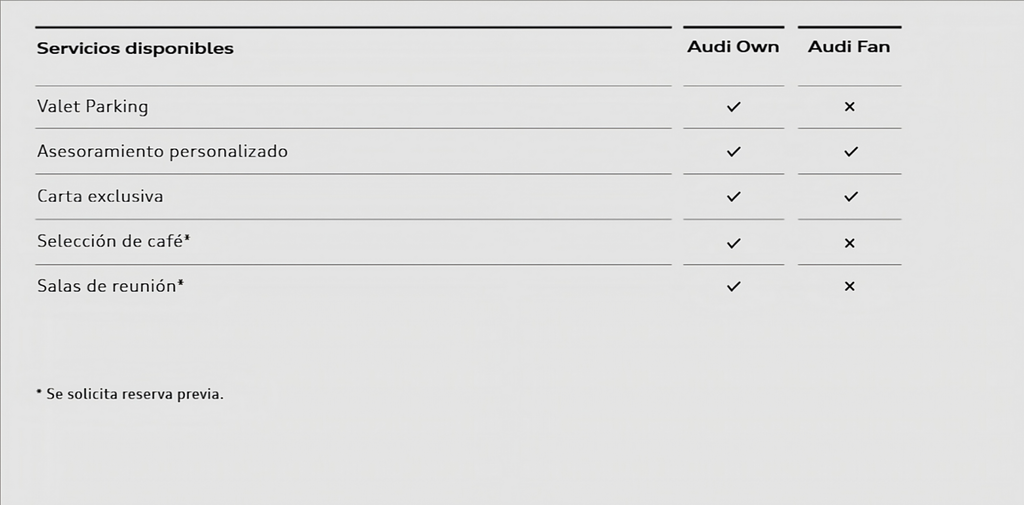
Task: Select the Audi Own column header
Action: pyautogui.click(x=733, y=47)
